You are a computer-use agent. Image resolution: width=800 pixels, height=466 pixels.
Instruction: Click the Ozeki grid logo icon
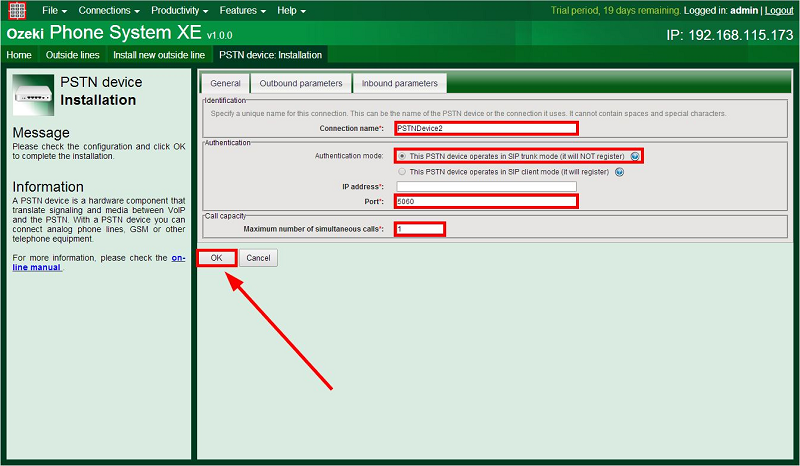coord(17,10)
